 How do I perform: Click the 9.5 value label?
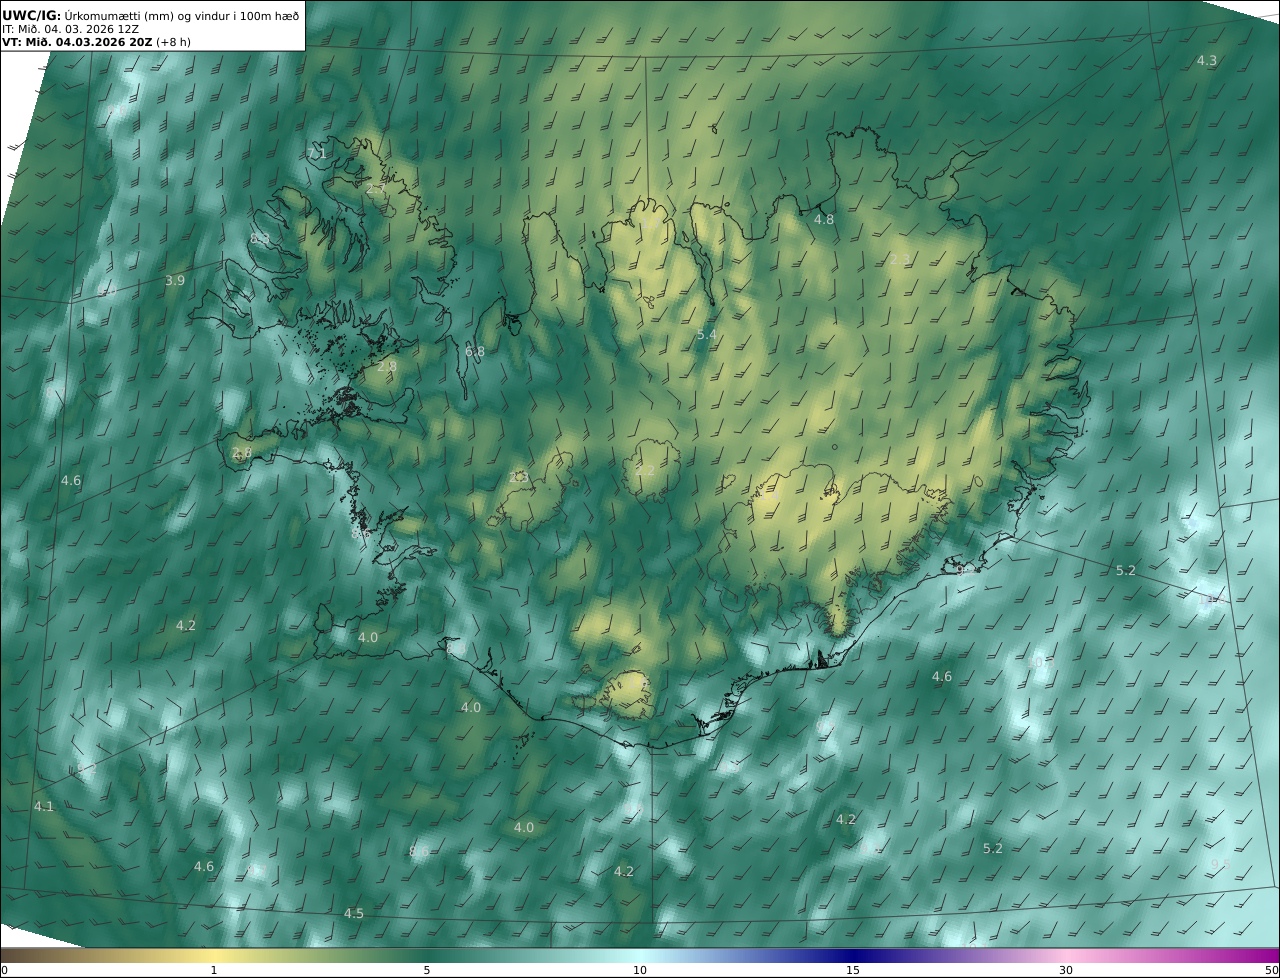pos(1220,864)
